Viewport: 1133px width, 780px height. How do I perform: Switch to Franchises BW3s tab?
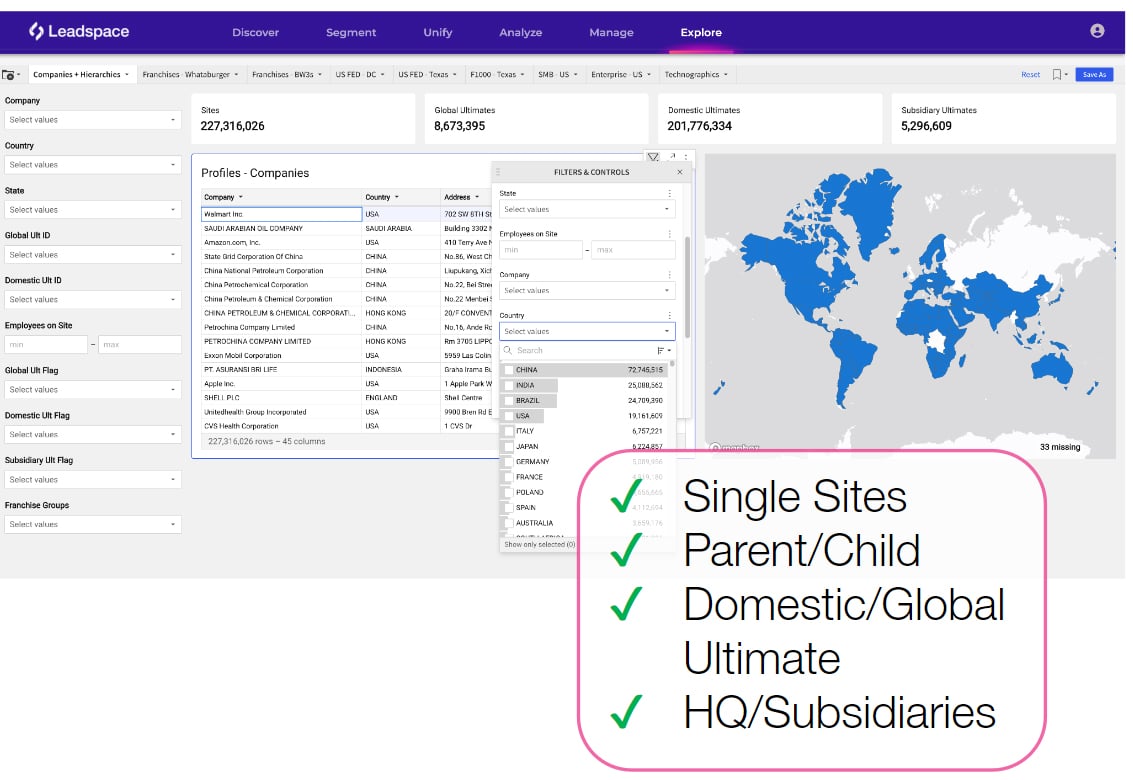coord(287,74)
